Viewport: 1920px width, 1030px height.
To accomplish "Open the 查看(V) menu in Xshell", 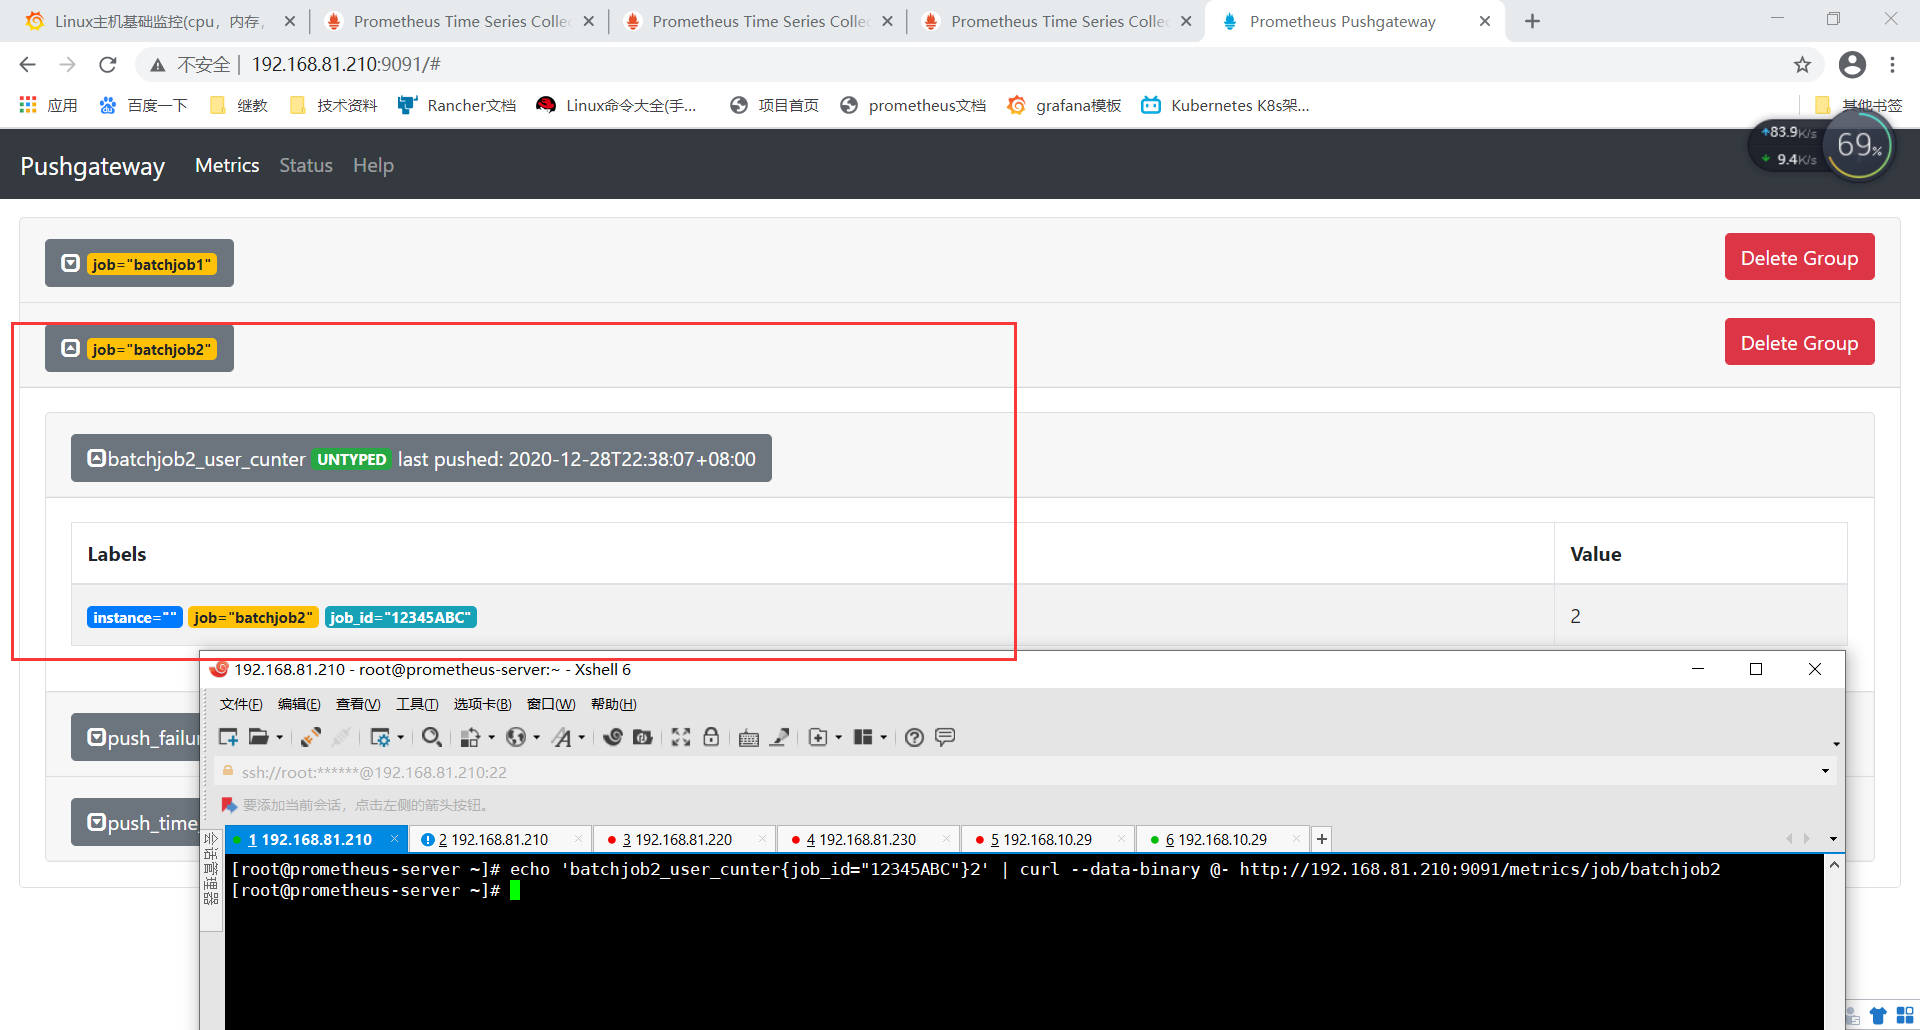I will tap(358, 704).
